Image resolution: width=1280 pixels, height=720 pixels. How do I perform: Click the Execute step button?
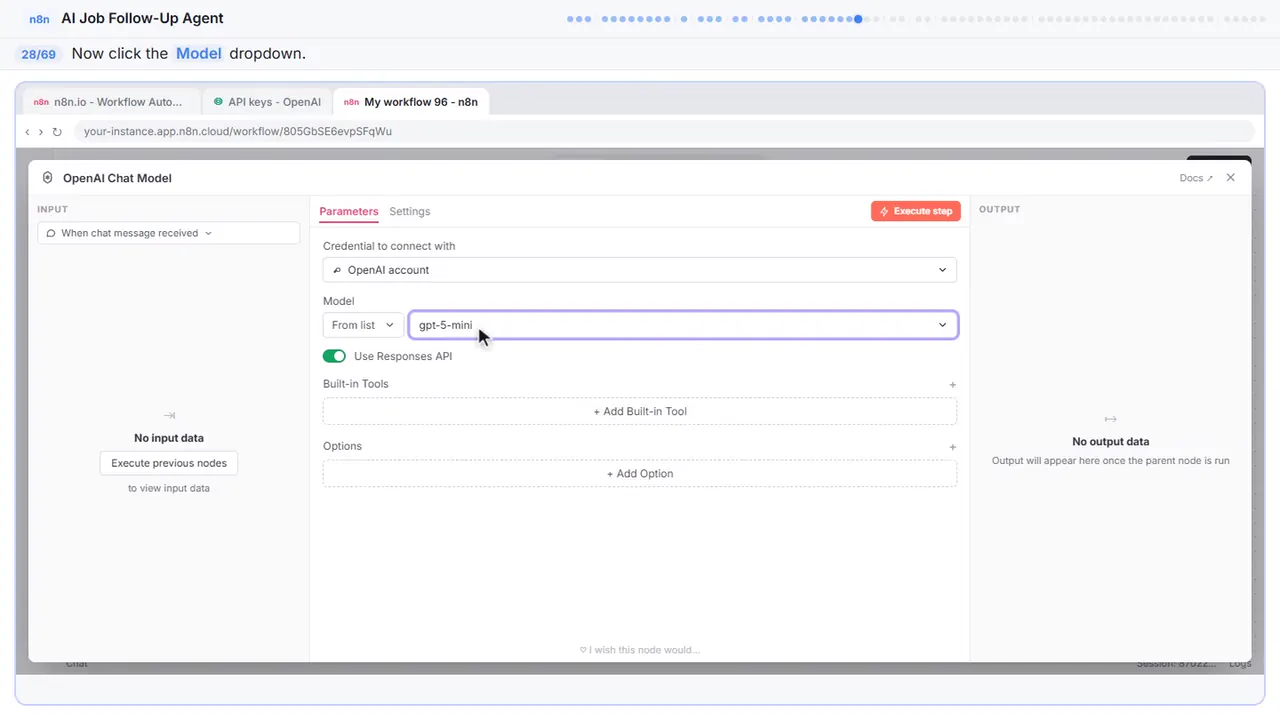(916, 211)
